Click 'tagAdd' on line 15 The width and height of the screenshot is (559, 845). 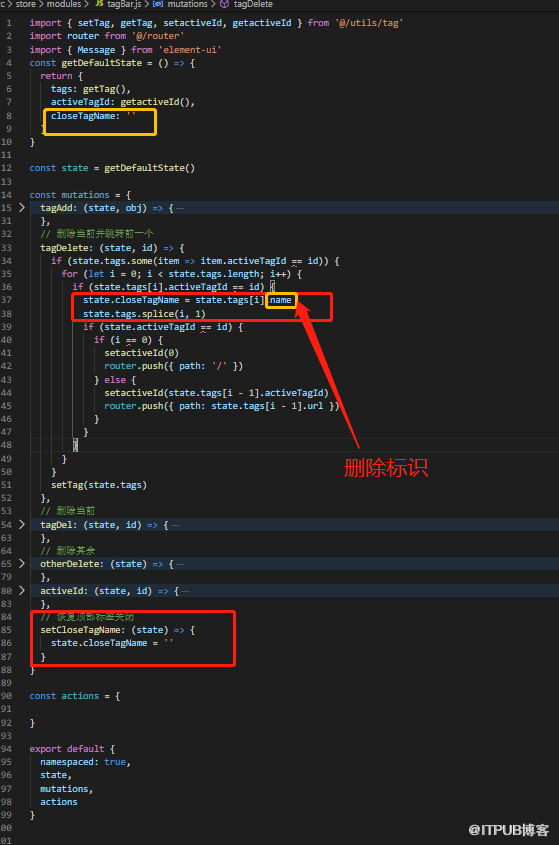[56, 208]
